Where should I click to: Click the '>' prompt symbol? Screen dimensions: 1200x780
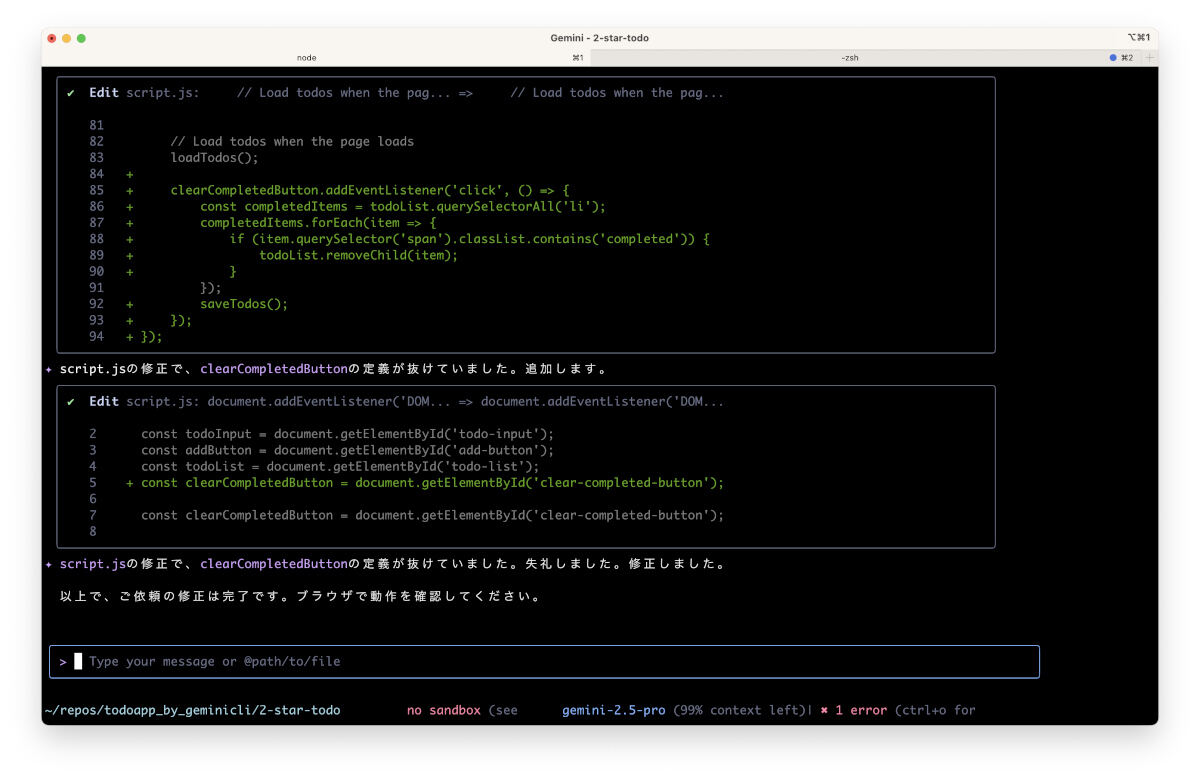pyautogui.click(x=62, y=661)
